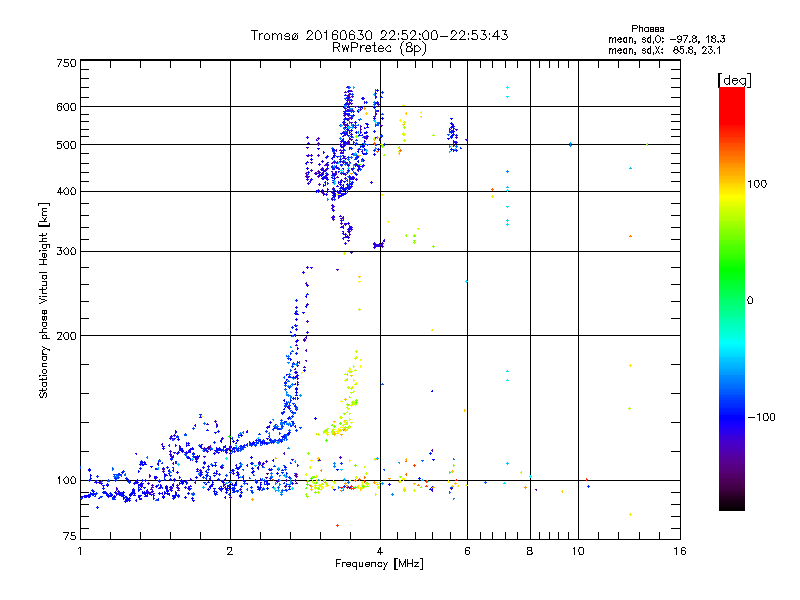Select the 'mean, sd,O: -97.8, 18.3' line
The height and width of the screenshot is (600, 800).
pos(666,39)
